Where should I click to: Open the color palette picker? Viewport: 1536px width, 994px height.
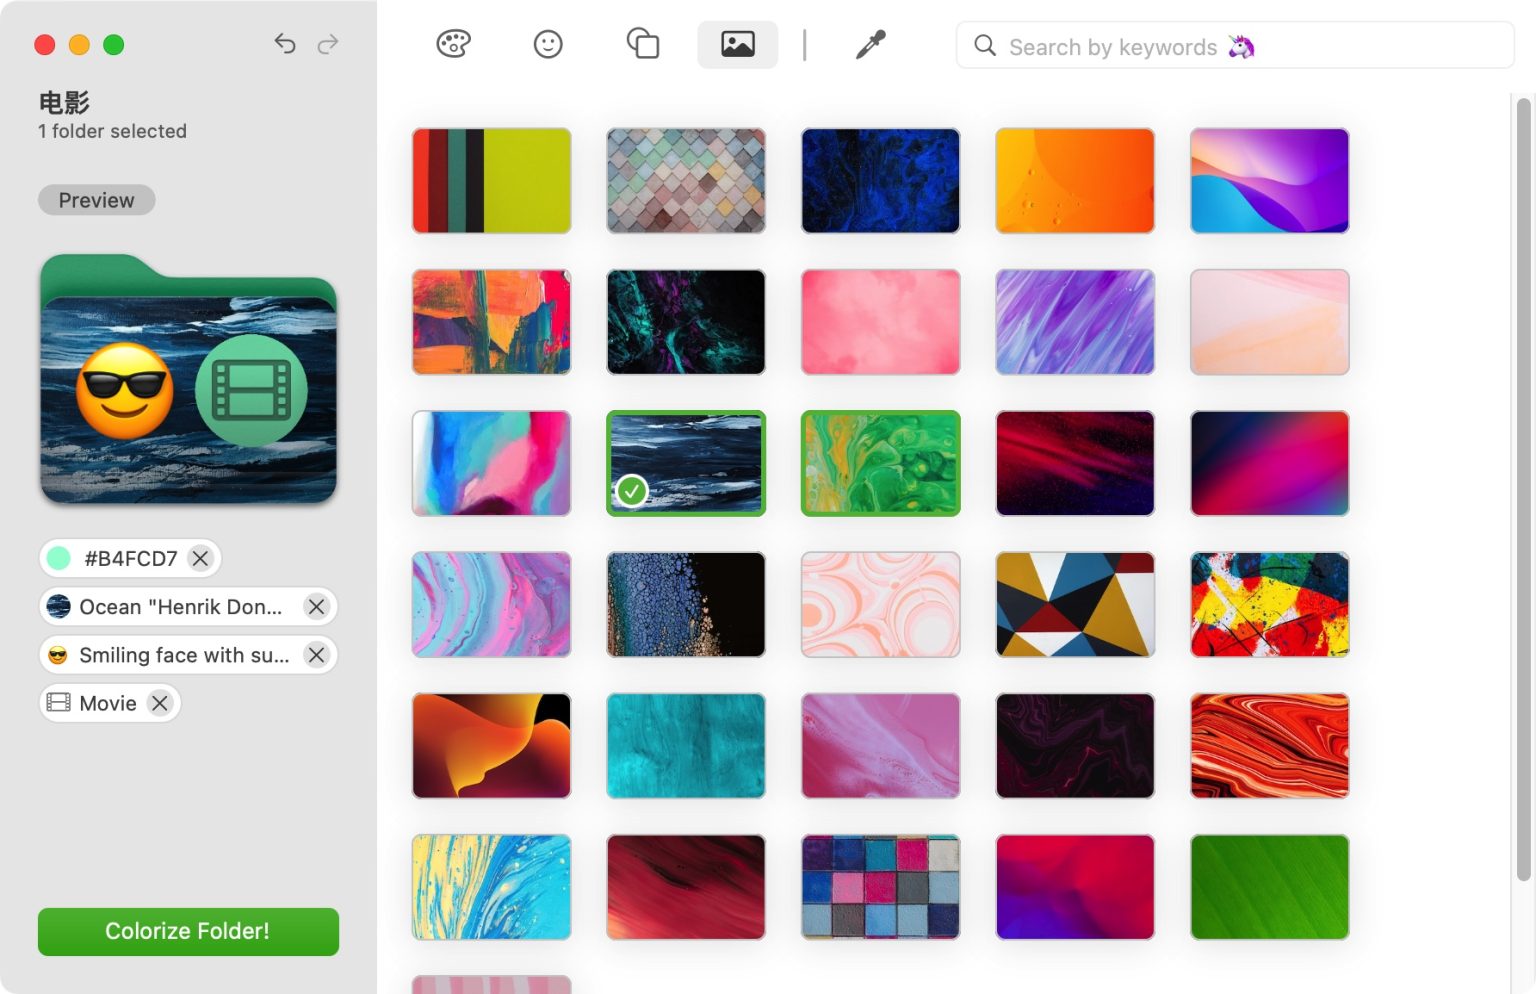tap(452, 44)
